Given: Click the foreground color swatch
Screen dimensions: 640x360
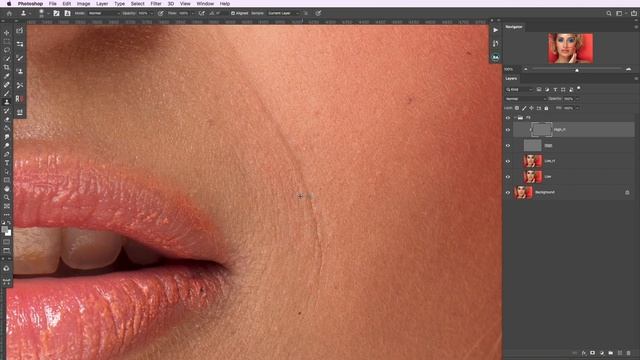Looking at the screenshot, I should (x=5, y=230).
